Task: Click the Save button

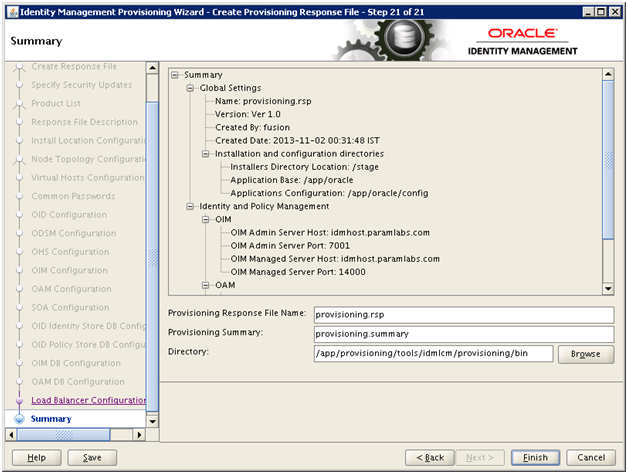Action: click(92, 458)
